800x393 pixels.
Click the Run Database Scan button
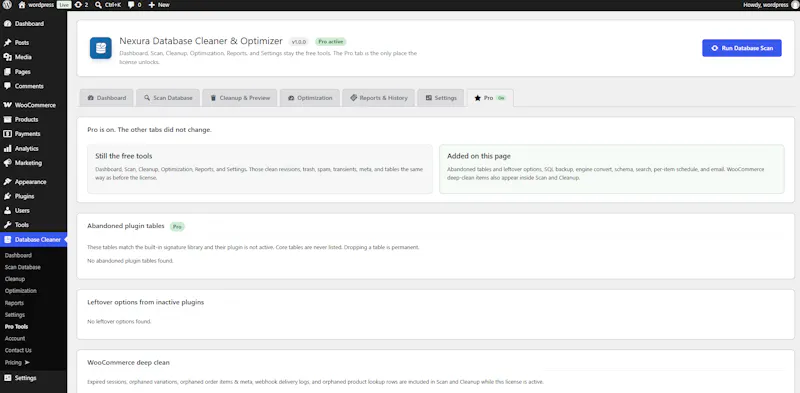[742, 48]
